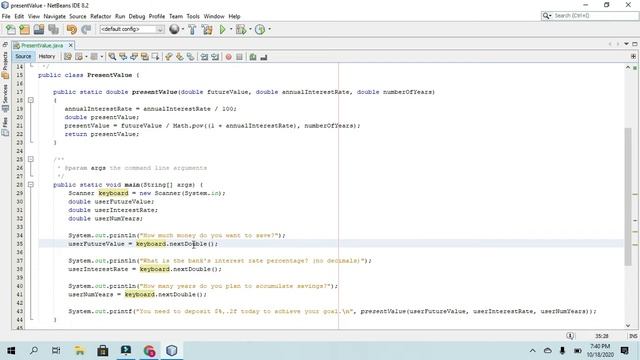640x360 pixels.
Task: Click the Comment icon in editor toolbar
Action: tap(253, 57)
